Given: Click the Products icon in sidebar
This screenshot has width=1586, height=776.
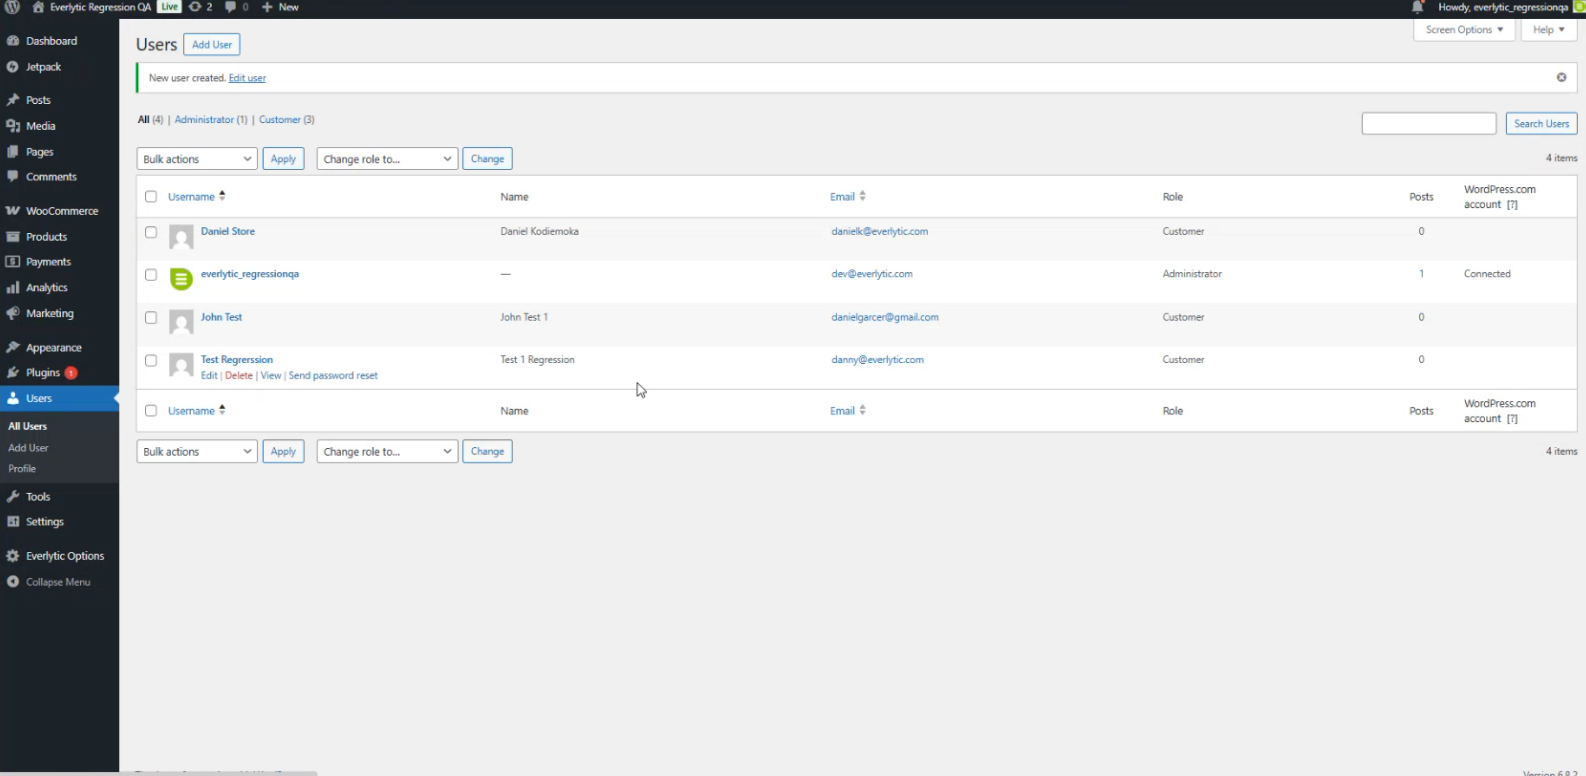Looking at the screenshot, I should point(13,237).
